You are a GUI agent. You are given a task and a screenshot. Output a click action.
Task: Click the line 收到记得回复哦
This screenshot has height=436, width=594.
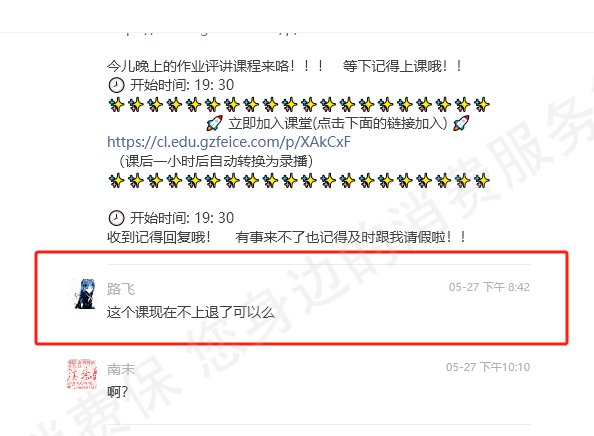click(x=159, y=238)
